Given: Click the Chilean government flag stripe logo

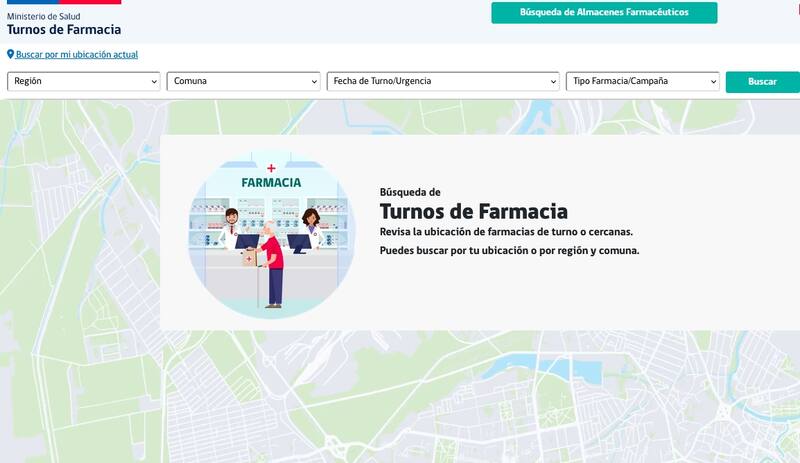Looking at the screenshot, I should click(x=64, y=2).
